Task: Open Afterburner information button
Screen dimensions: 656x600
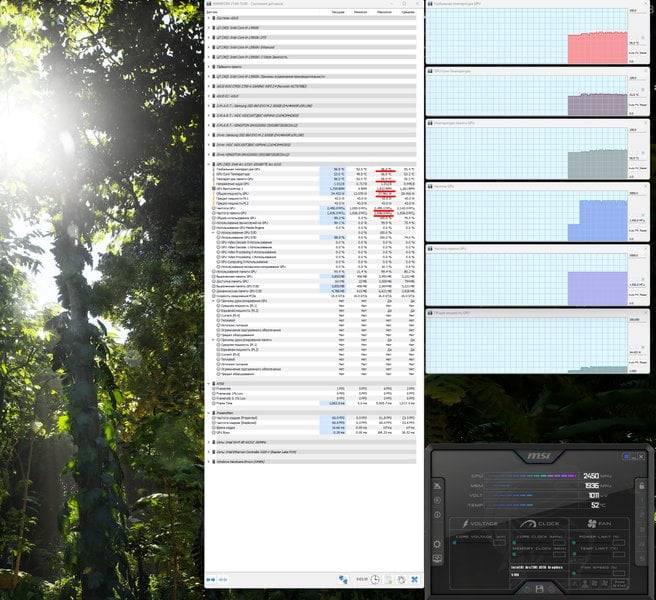Action: coord(437,515)
